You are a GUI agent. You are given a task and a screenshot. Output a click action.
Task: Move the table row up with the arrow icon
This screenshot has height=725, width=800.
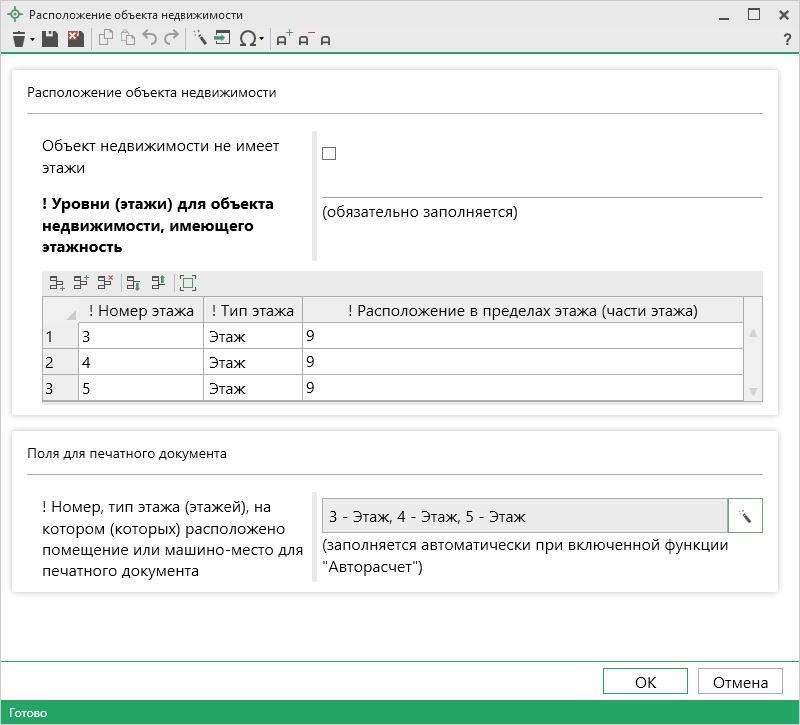(x=157, y=283)
